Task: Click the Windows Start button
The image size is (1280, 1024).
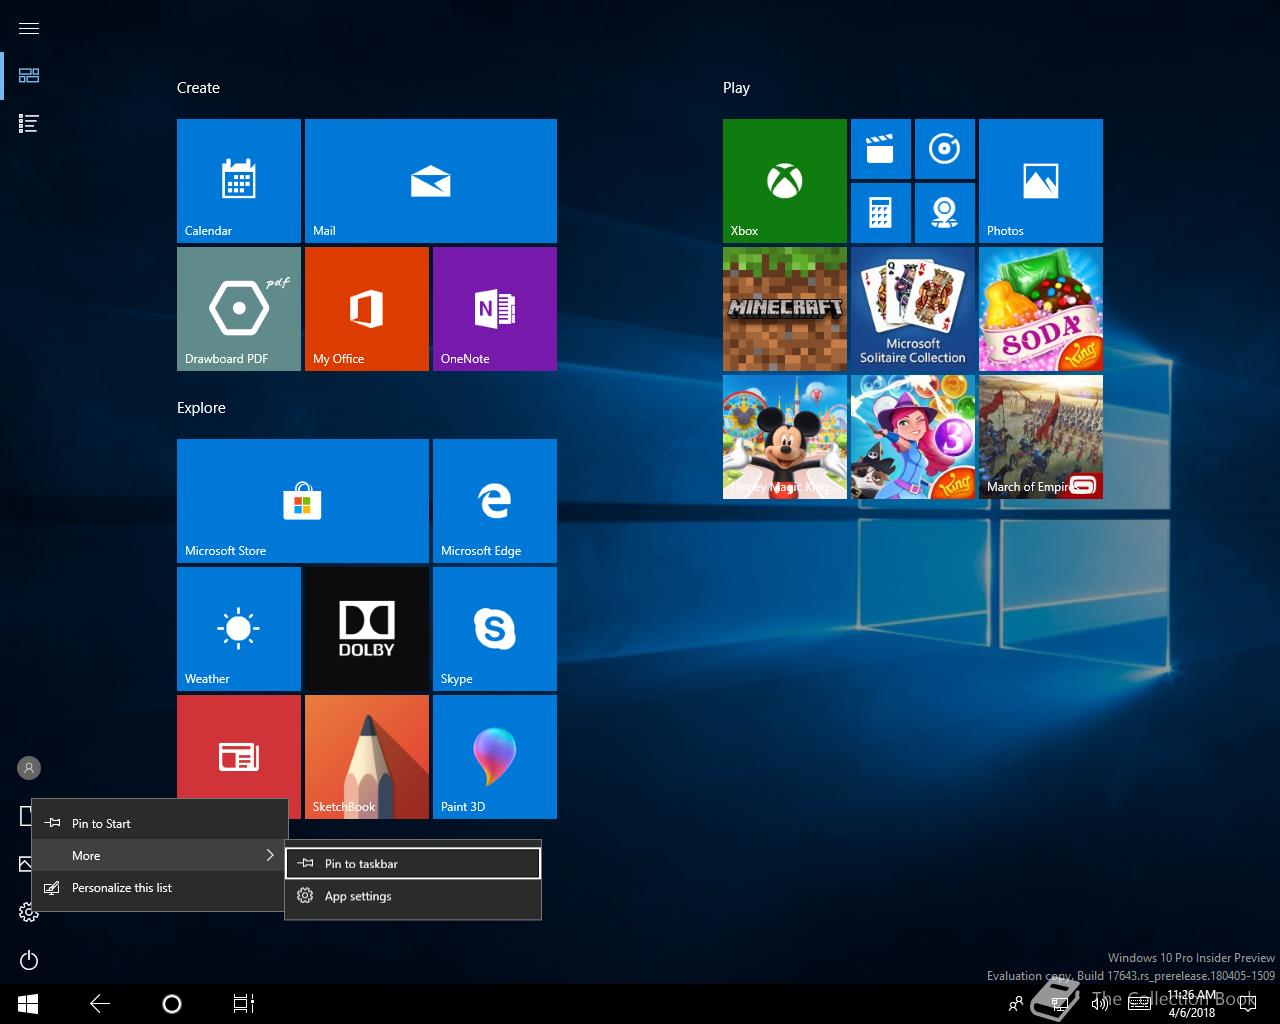Action: point(28,1004)
